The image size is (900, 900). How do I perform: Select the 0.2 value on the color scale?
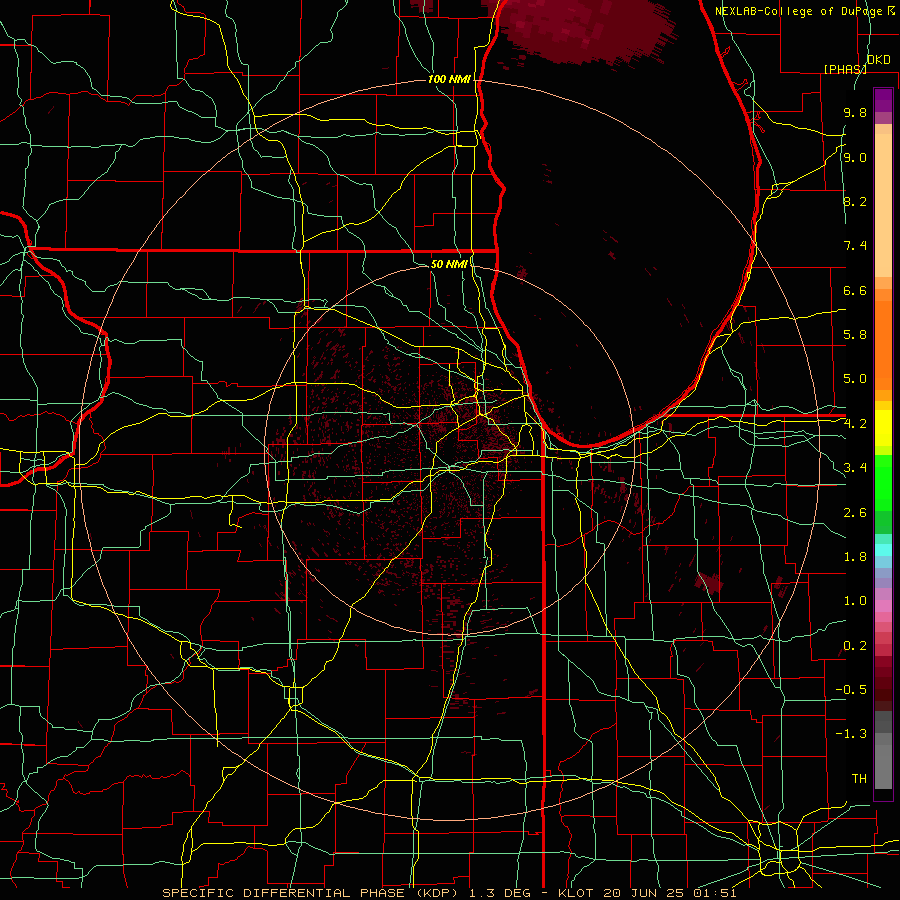[855, 646]
